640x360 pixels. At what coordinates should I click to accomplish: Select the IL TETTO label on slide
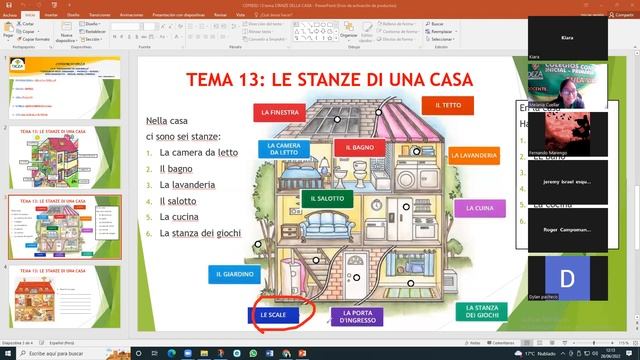click(448, 105)
